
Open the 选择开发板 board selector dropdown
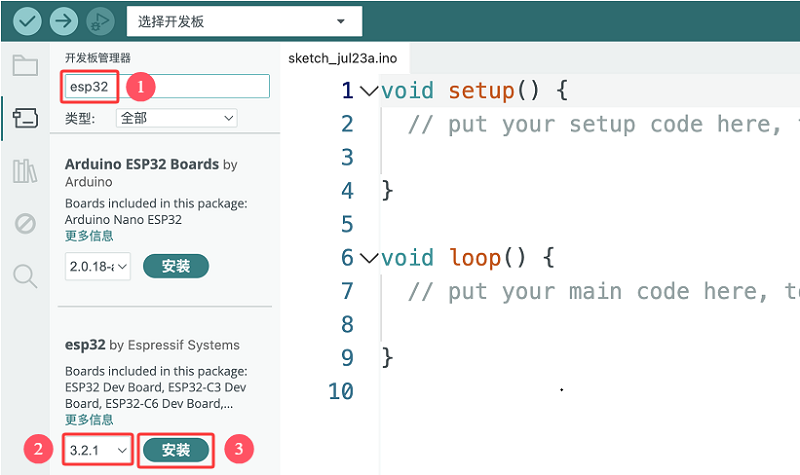[244, 21]
